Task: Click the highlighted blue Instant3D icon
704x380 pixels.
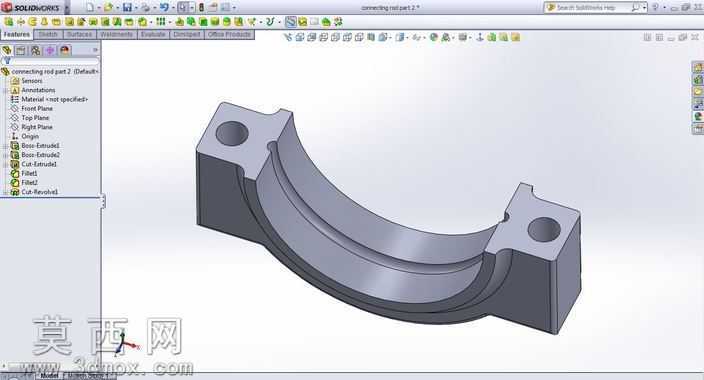Action: [x=291, y=21]
